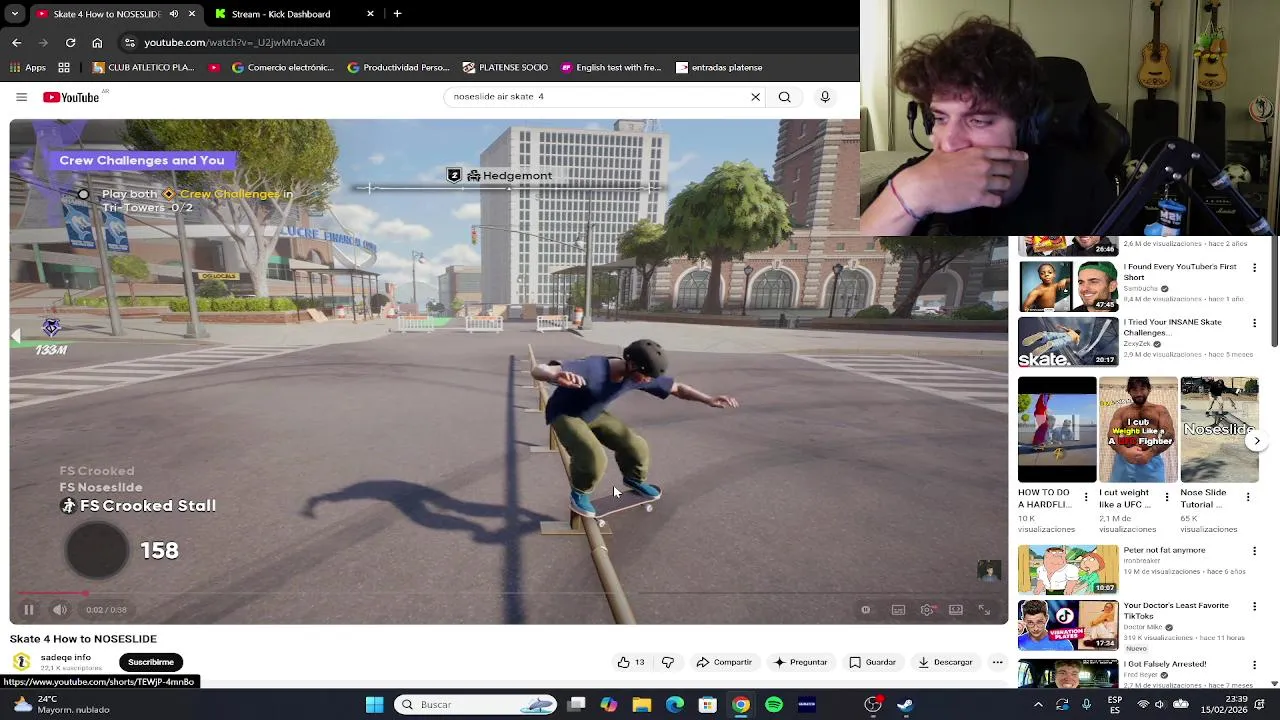Open more actions menu beside Descargar
The height and width of the screenshot is (720, 1280).
click(997, 662)
